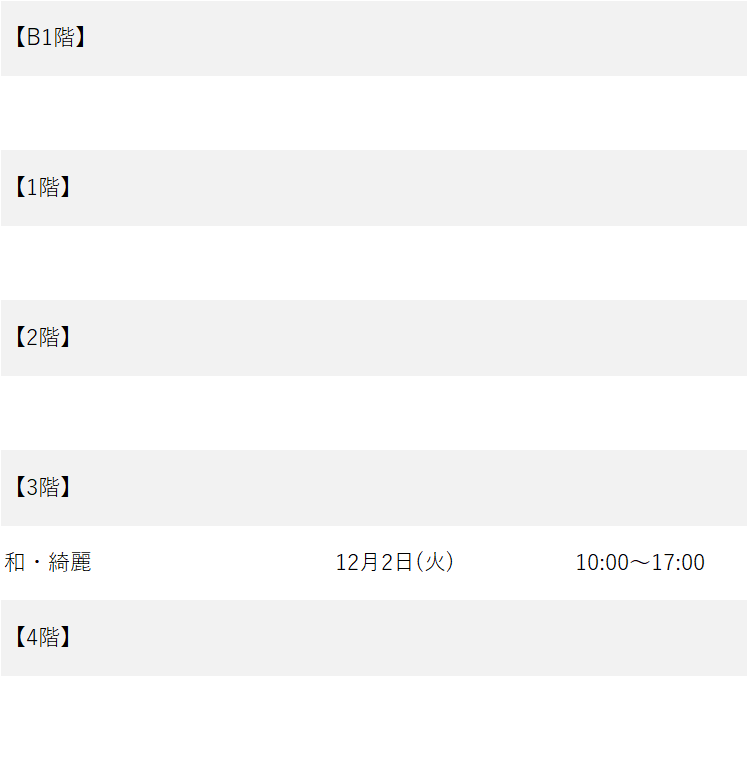Screen dimensions: 747x766
Task: Click the 12月2日 date text
Action: click(x=374, y=563)
